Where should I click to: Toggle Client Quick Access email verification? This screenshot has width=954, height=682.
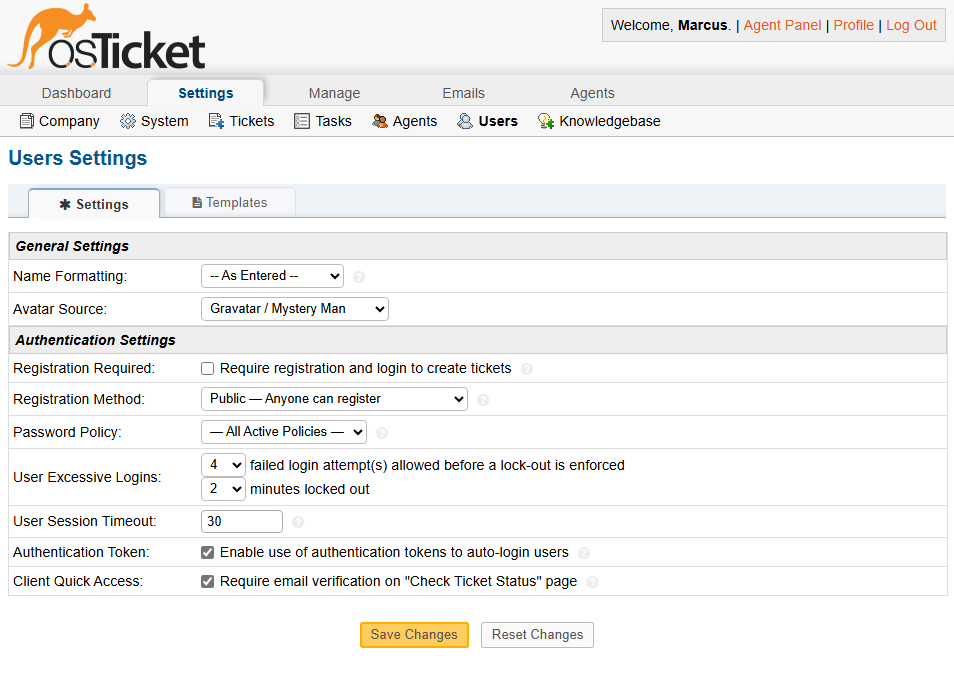click(208, 581)
